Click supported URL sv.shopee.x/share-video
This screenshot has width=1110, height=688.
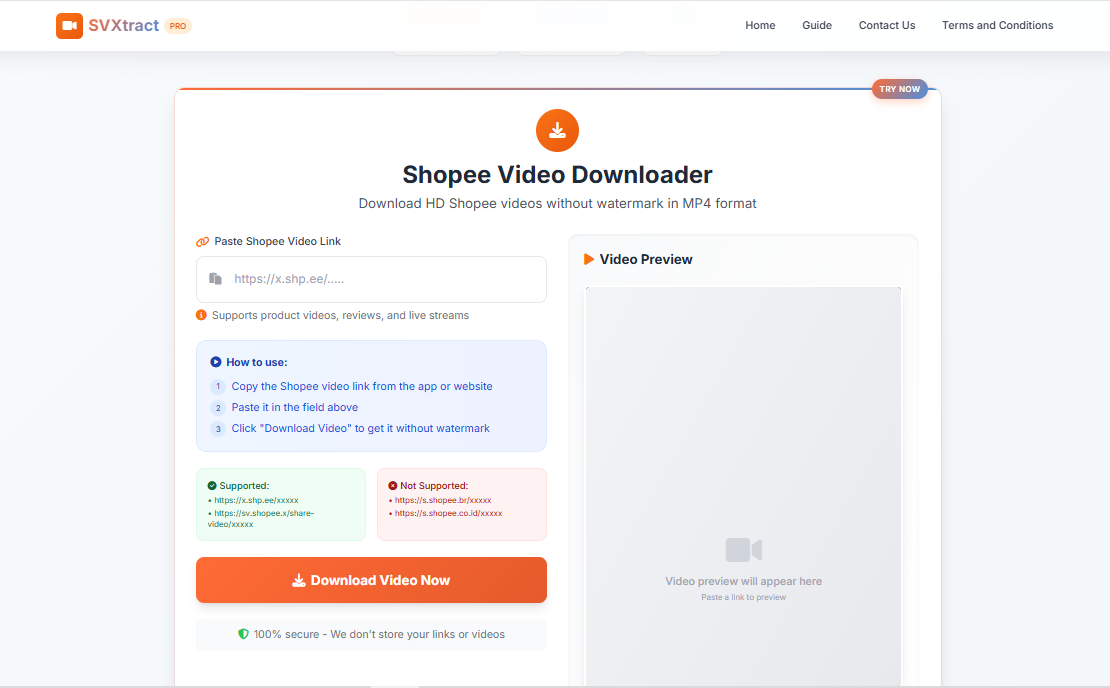point(261,519)
